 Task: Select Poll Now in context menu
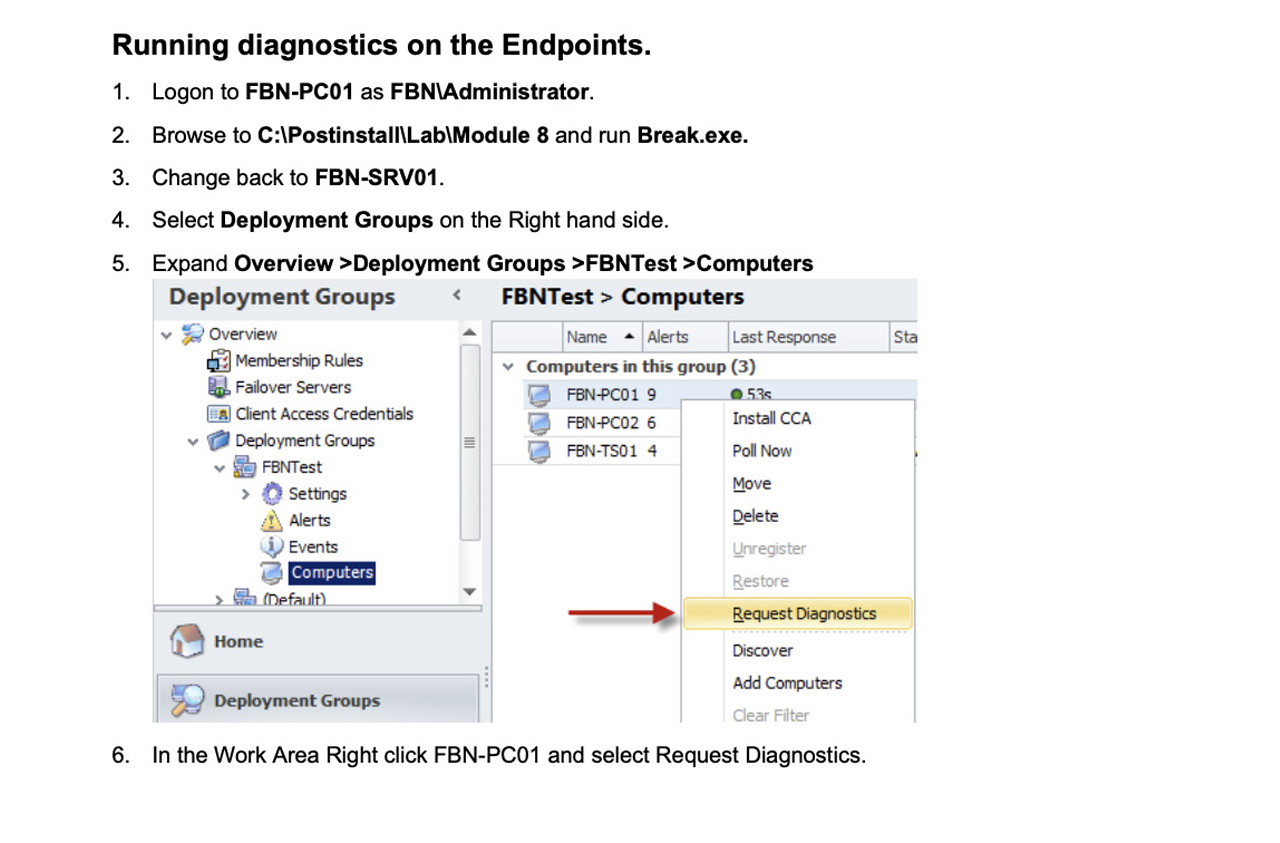[762, 451]
